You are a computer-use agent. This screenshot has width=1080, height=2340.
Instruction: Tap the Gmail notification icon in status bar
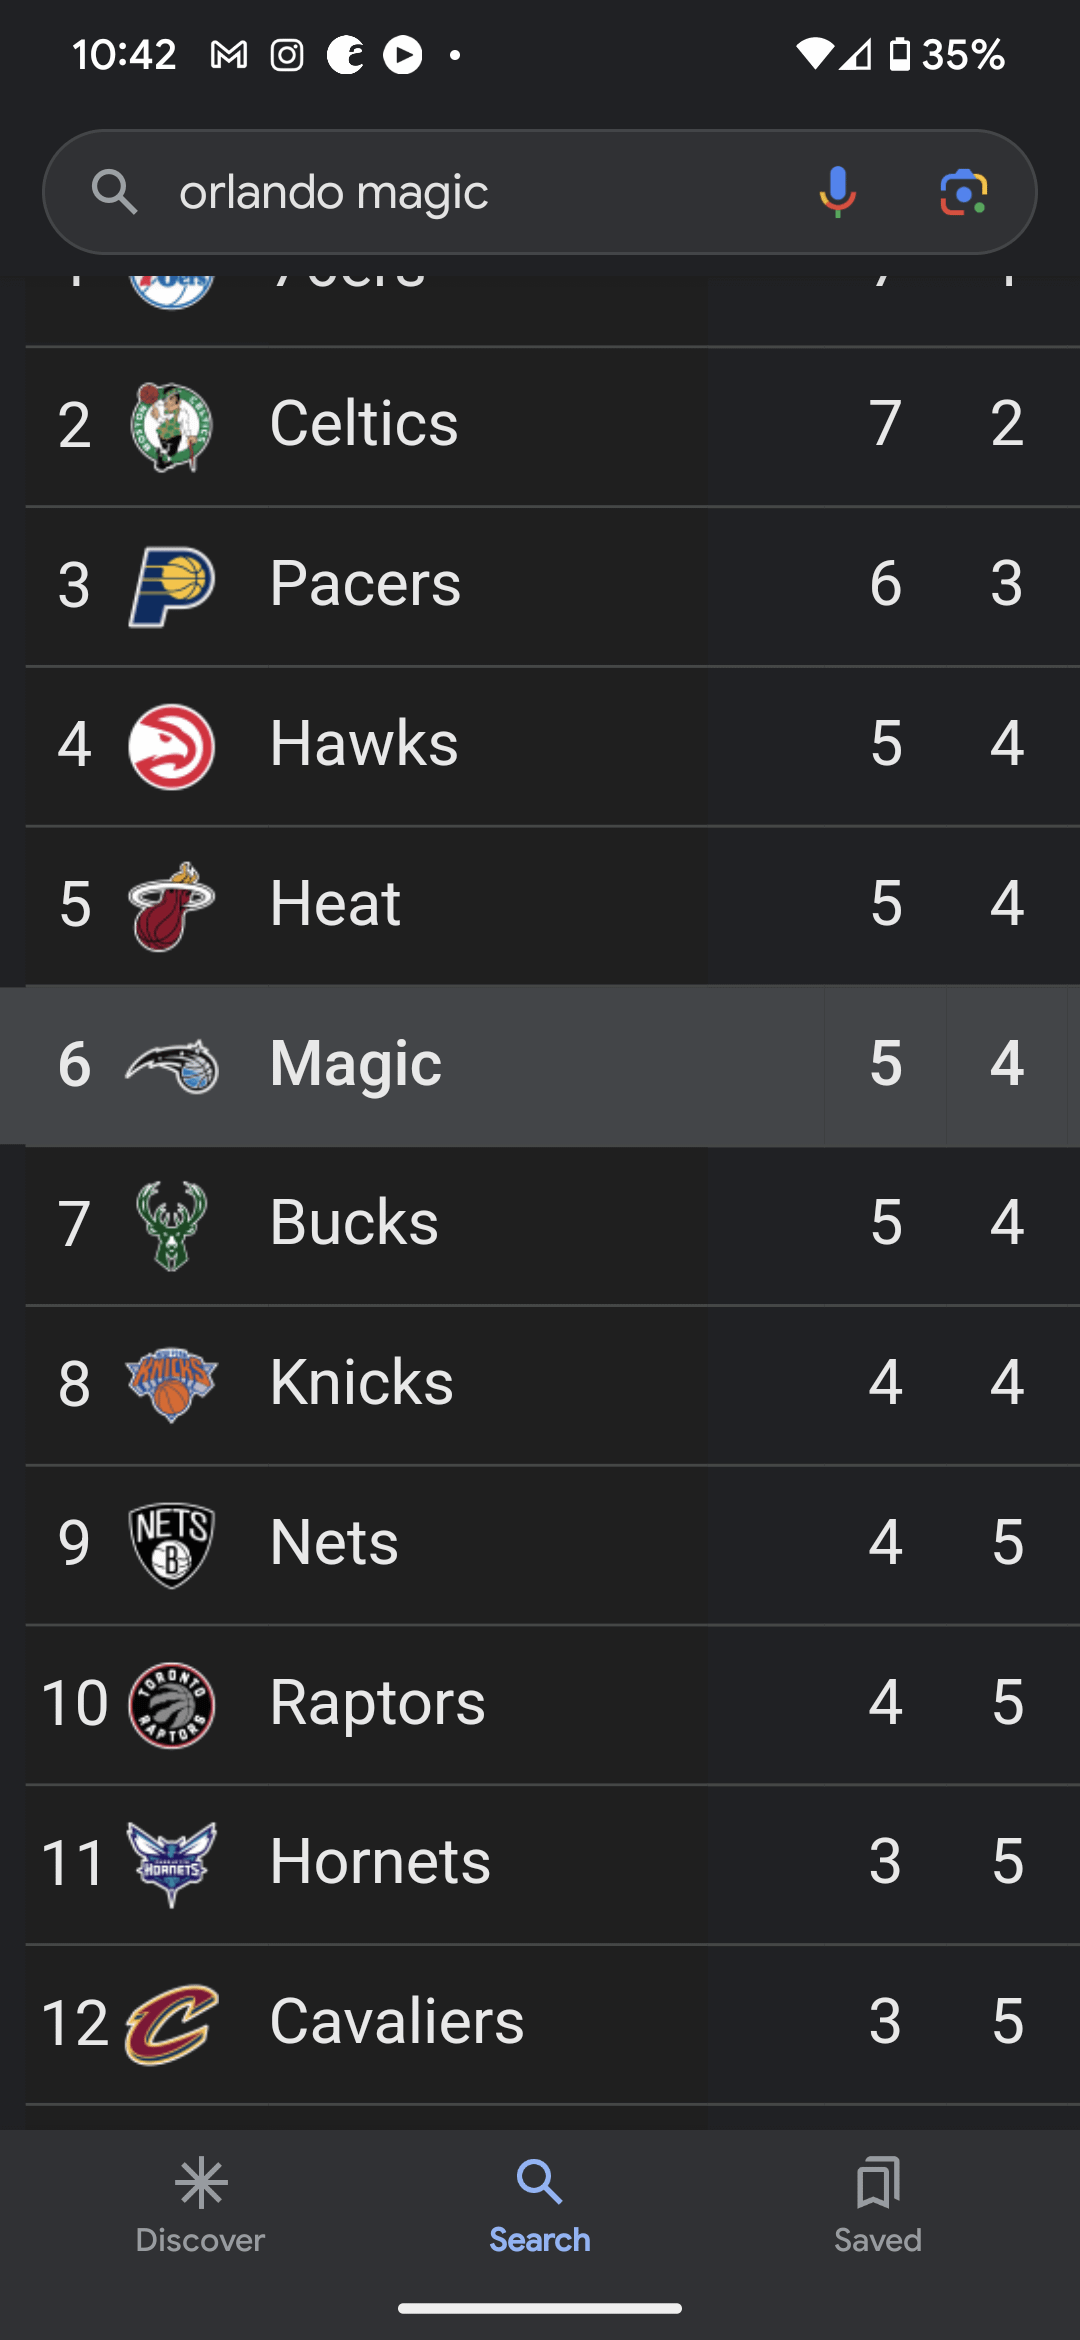click(229, 55)
